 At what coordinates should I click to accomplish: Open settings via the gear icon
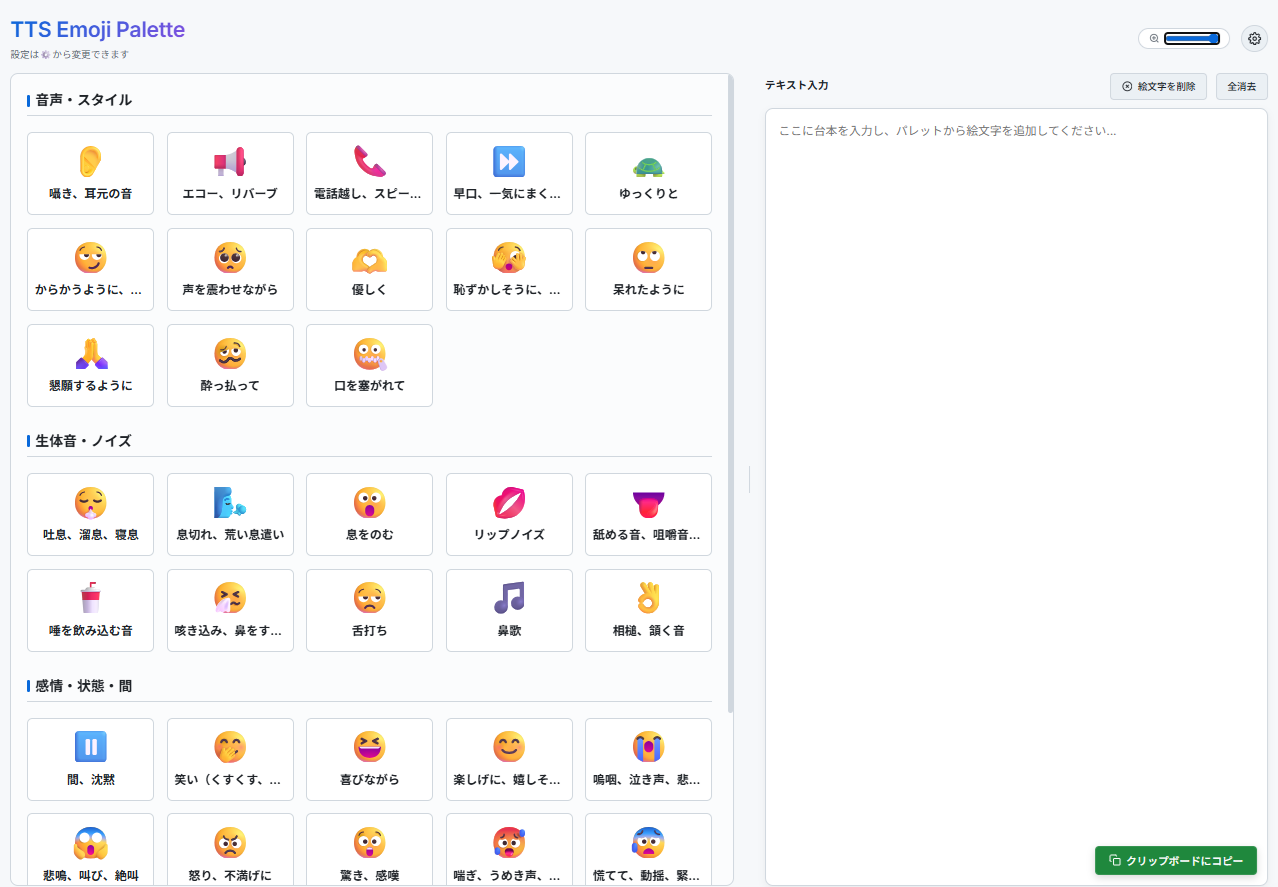(1254, 38)
